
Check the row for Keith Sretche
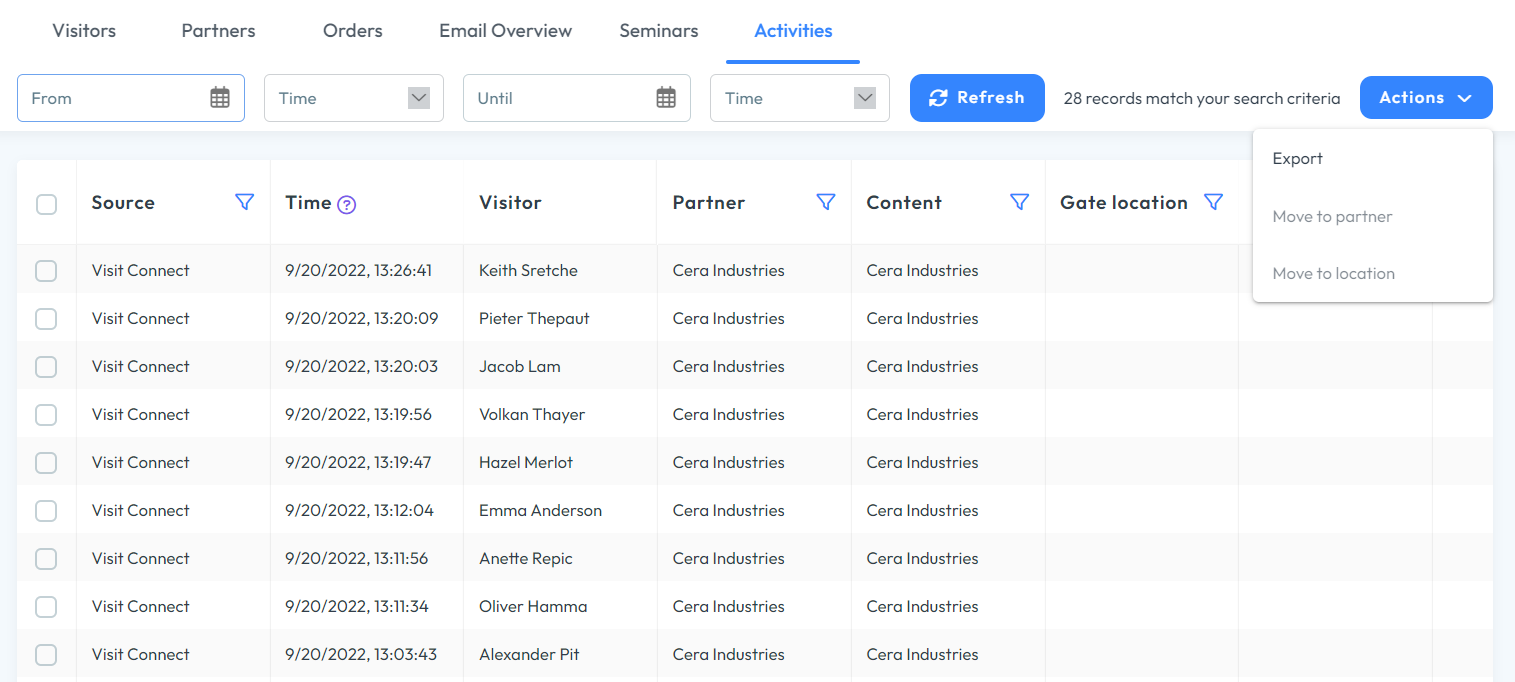(46, 270)
